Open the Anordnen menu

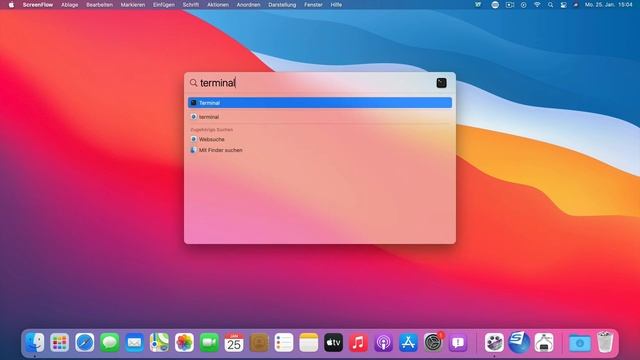[x=248, y=5]
